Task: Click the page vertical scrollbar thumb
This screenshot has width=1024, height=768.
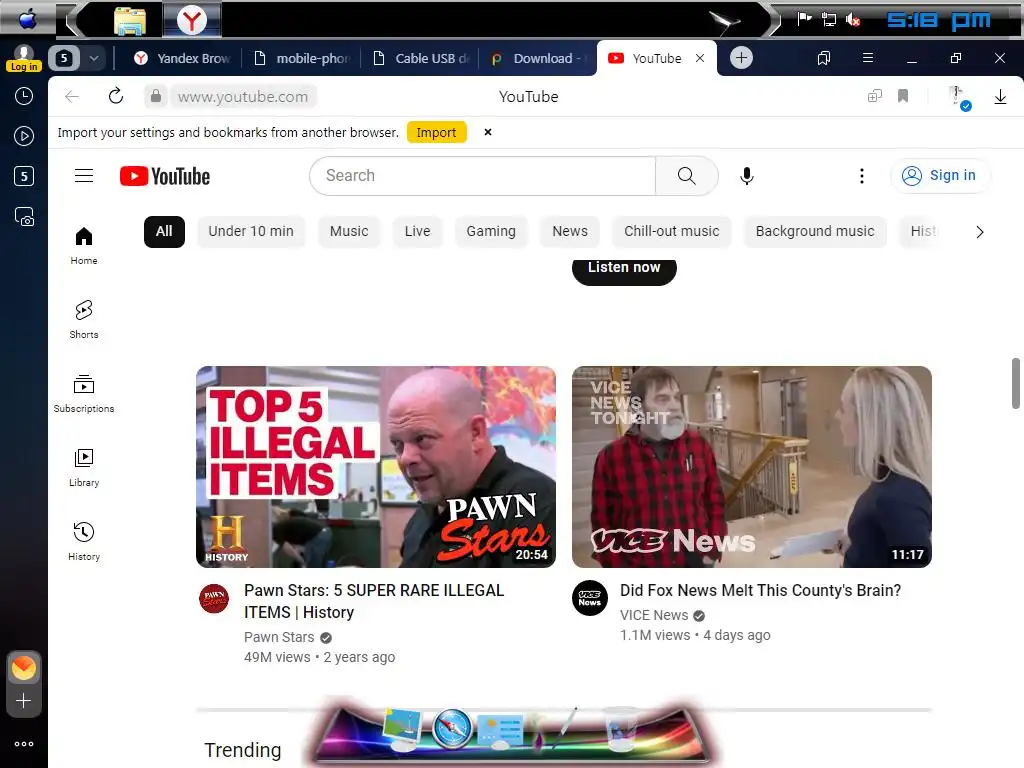Action: click(x=1016, y=383)
